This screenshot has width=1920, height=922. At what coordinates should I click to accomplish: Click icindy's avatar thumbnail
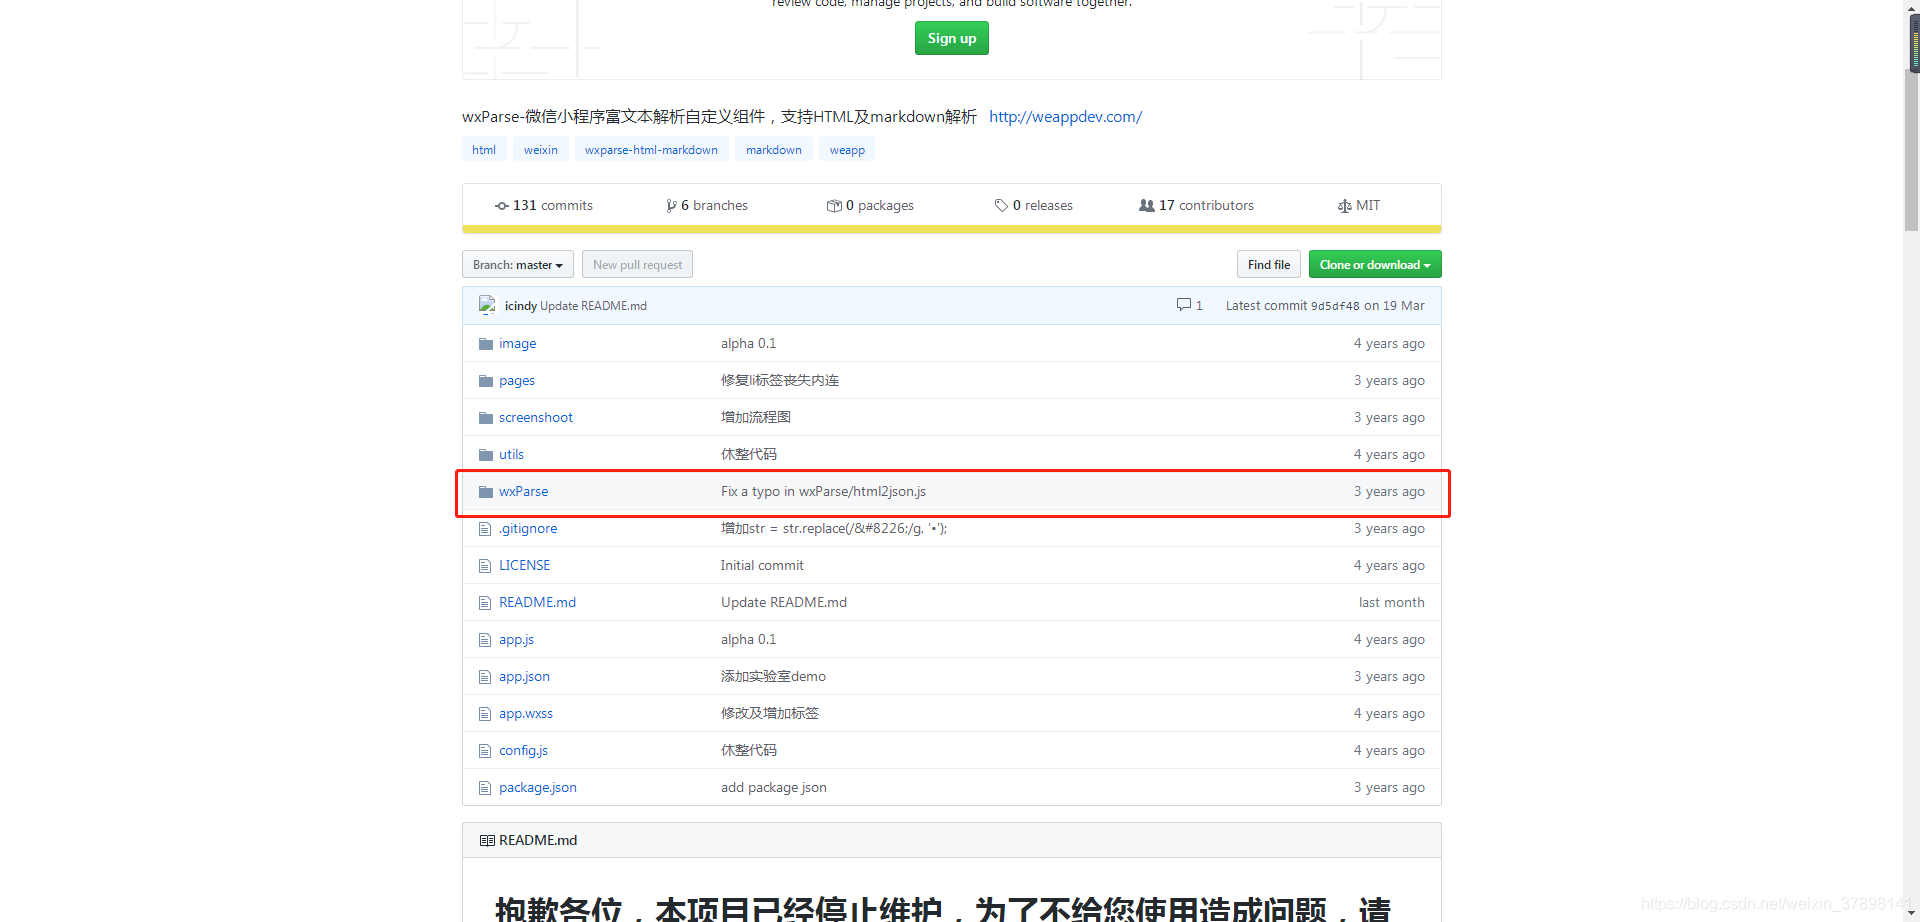pos(487,305)
